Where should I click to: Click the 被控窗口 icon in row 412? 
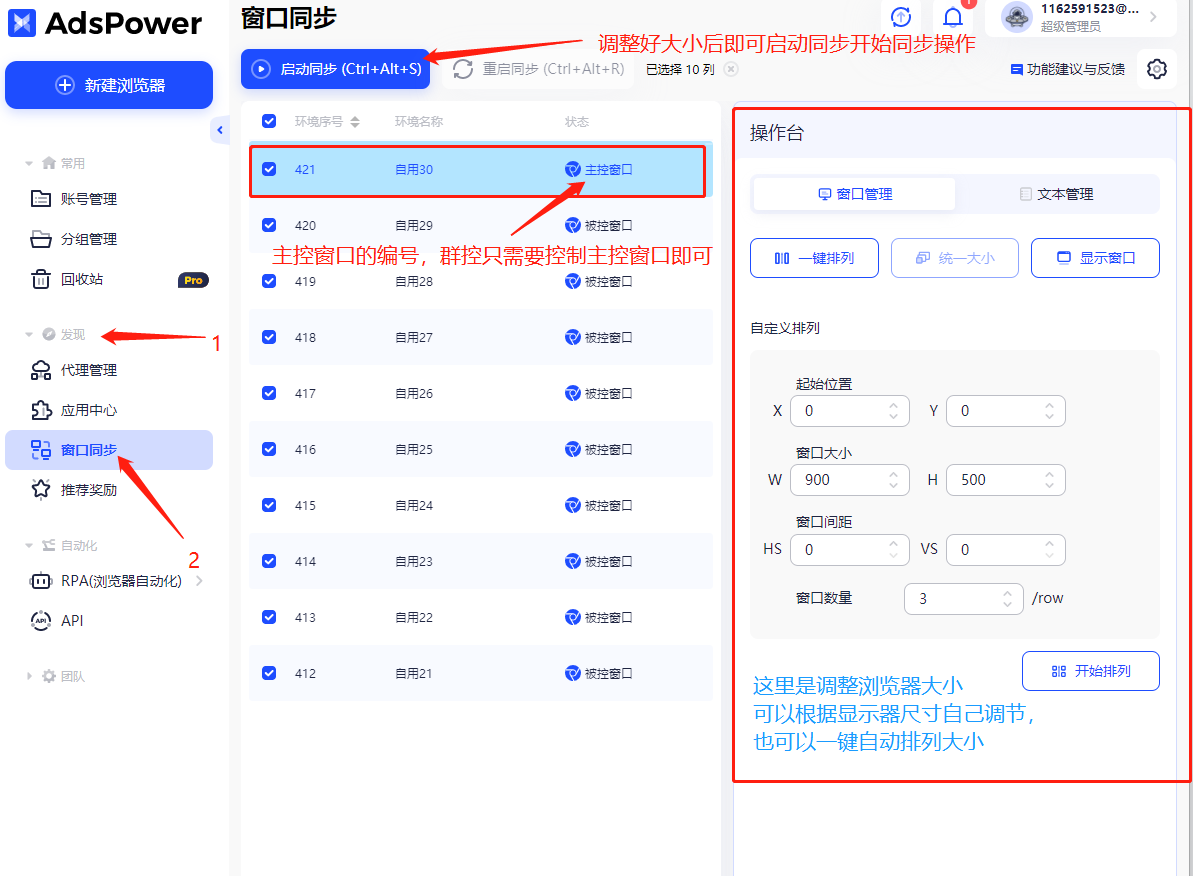(573, 674)
